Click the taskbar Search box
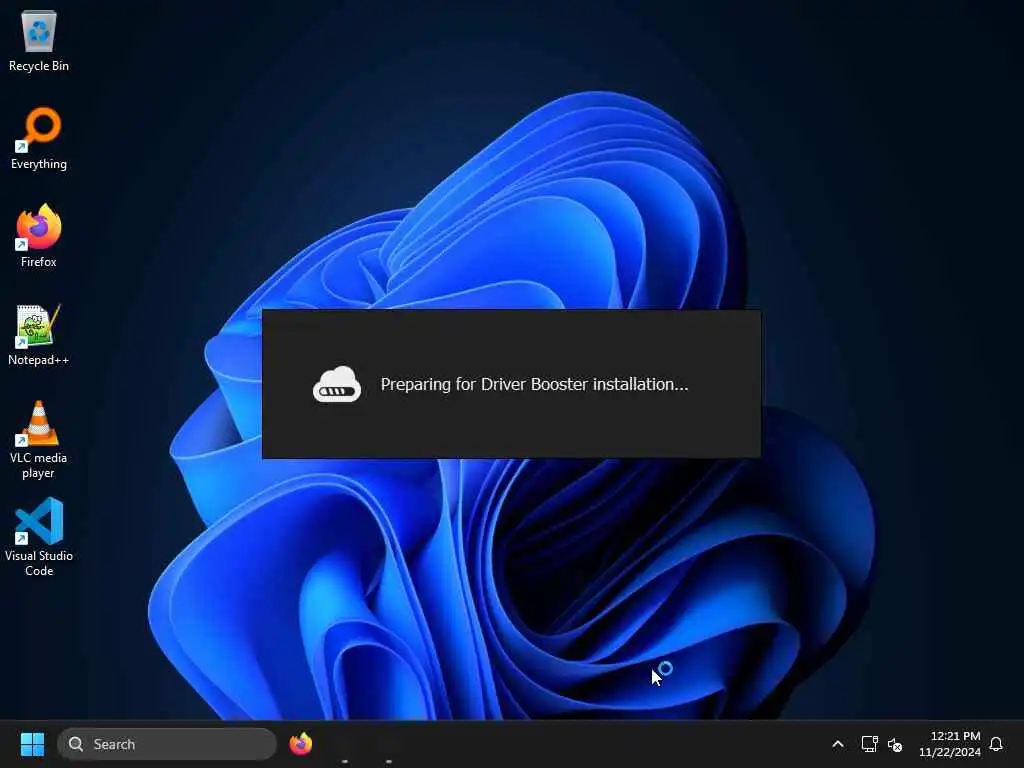The width and height of the screenshot is (1024, 768). click(167, 744)
